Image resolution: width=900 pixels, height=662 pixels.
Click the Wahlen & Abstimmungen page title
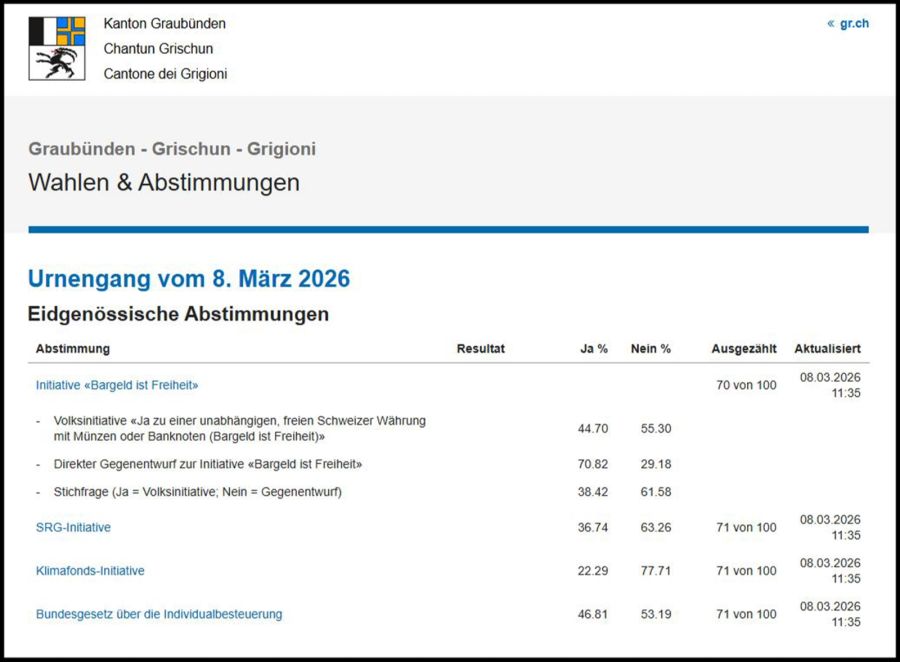pos(164,183)
